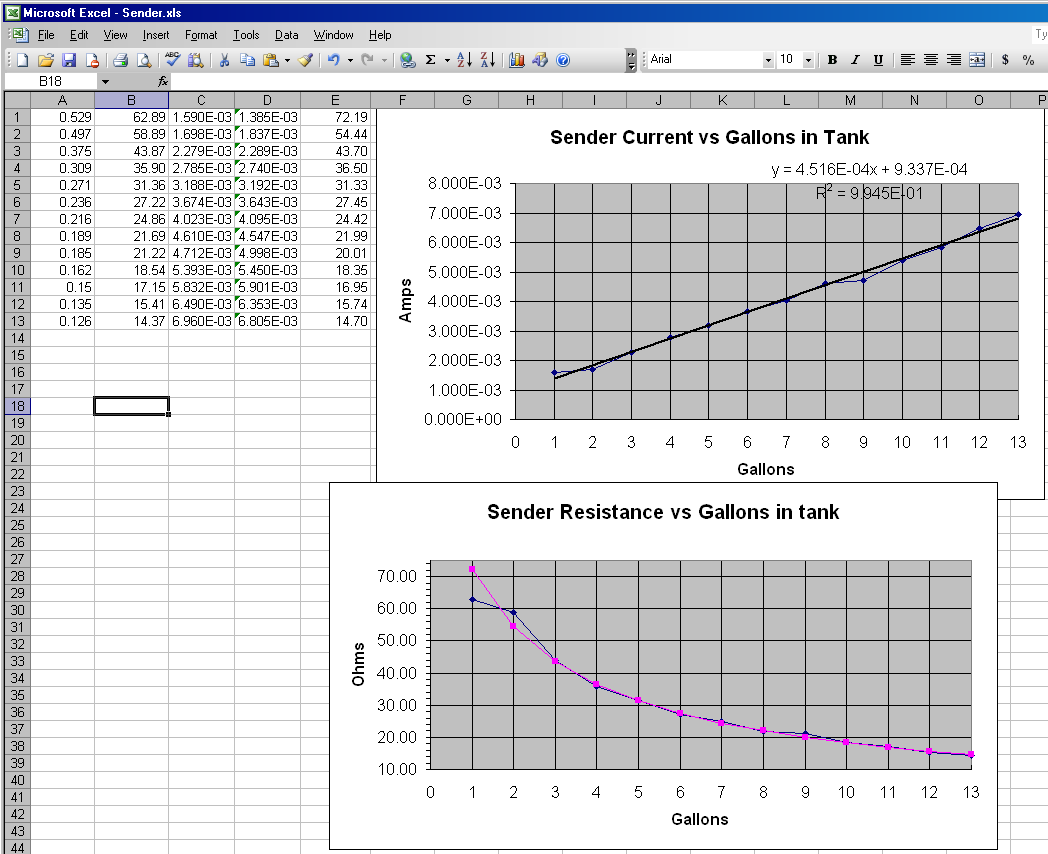
Task: Open the Insert menu
Action: click(x=156, y=35)
